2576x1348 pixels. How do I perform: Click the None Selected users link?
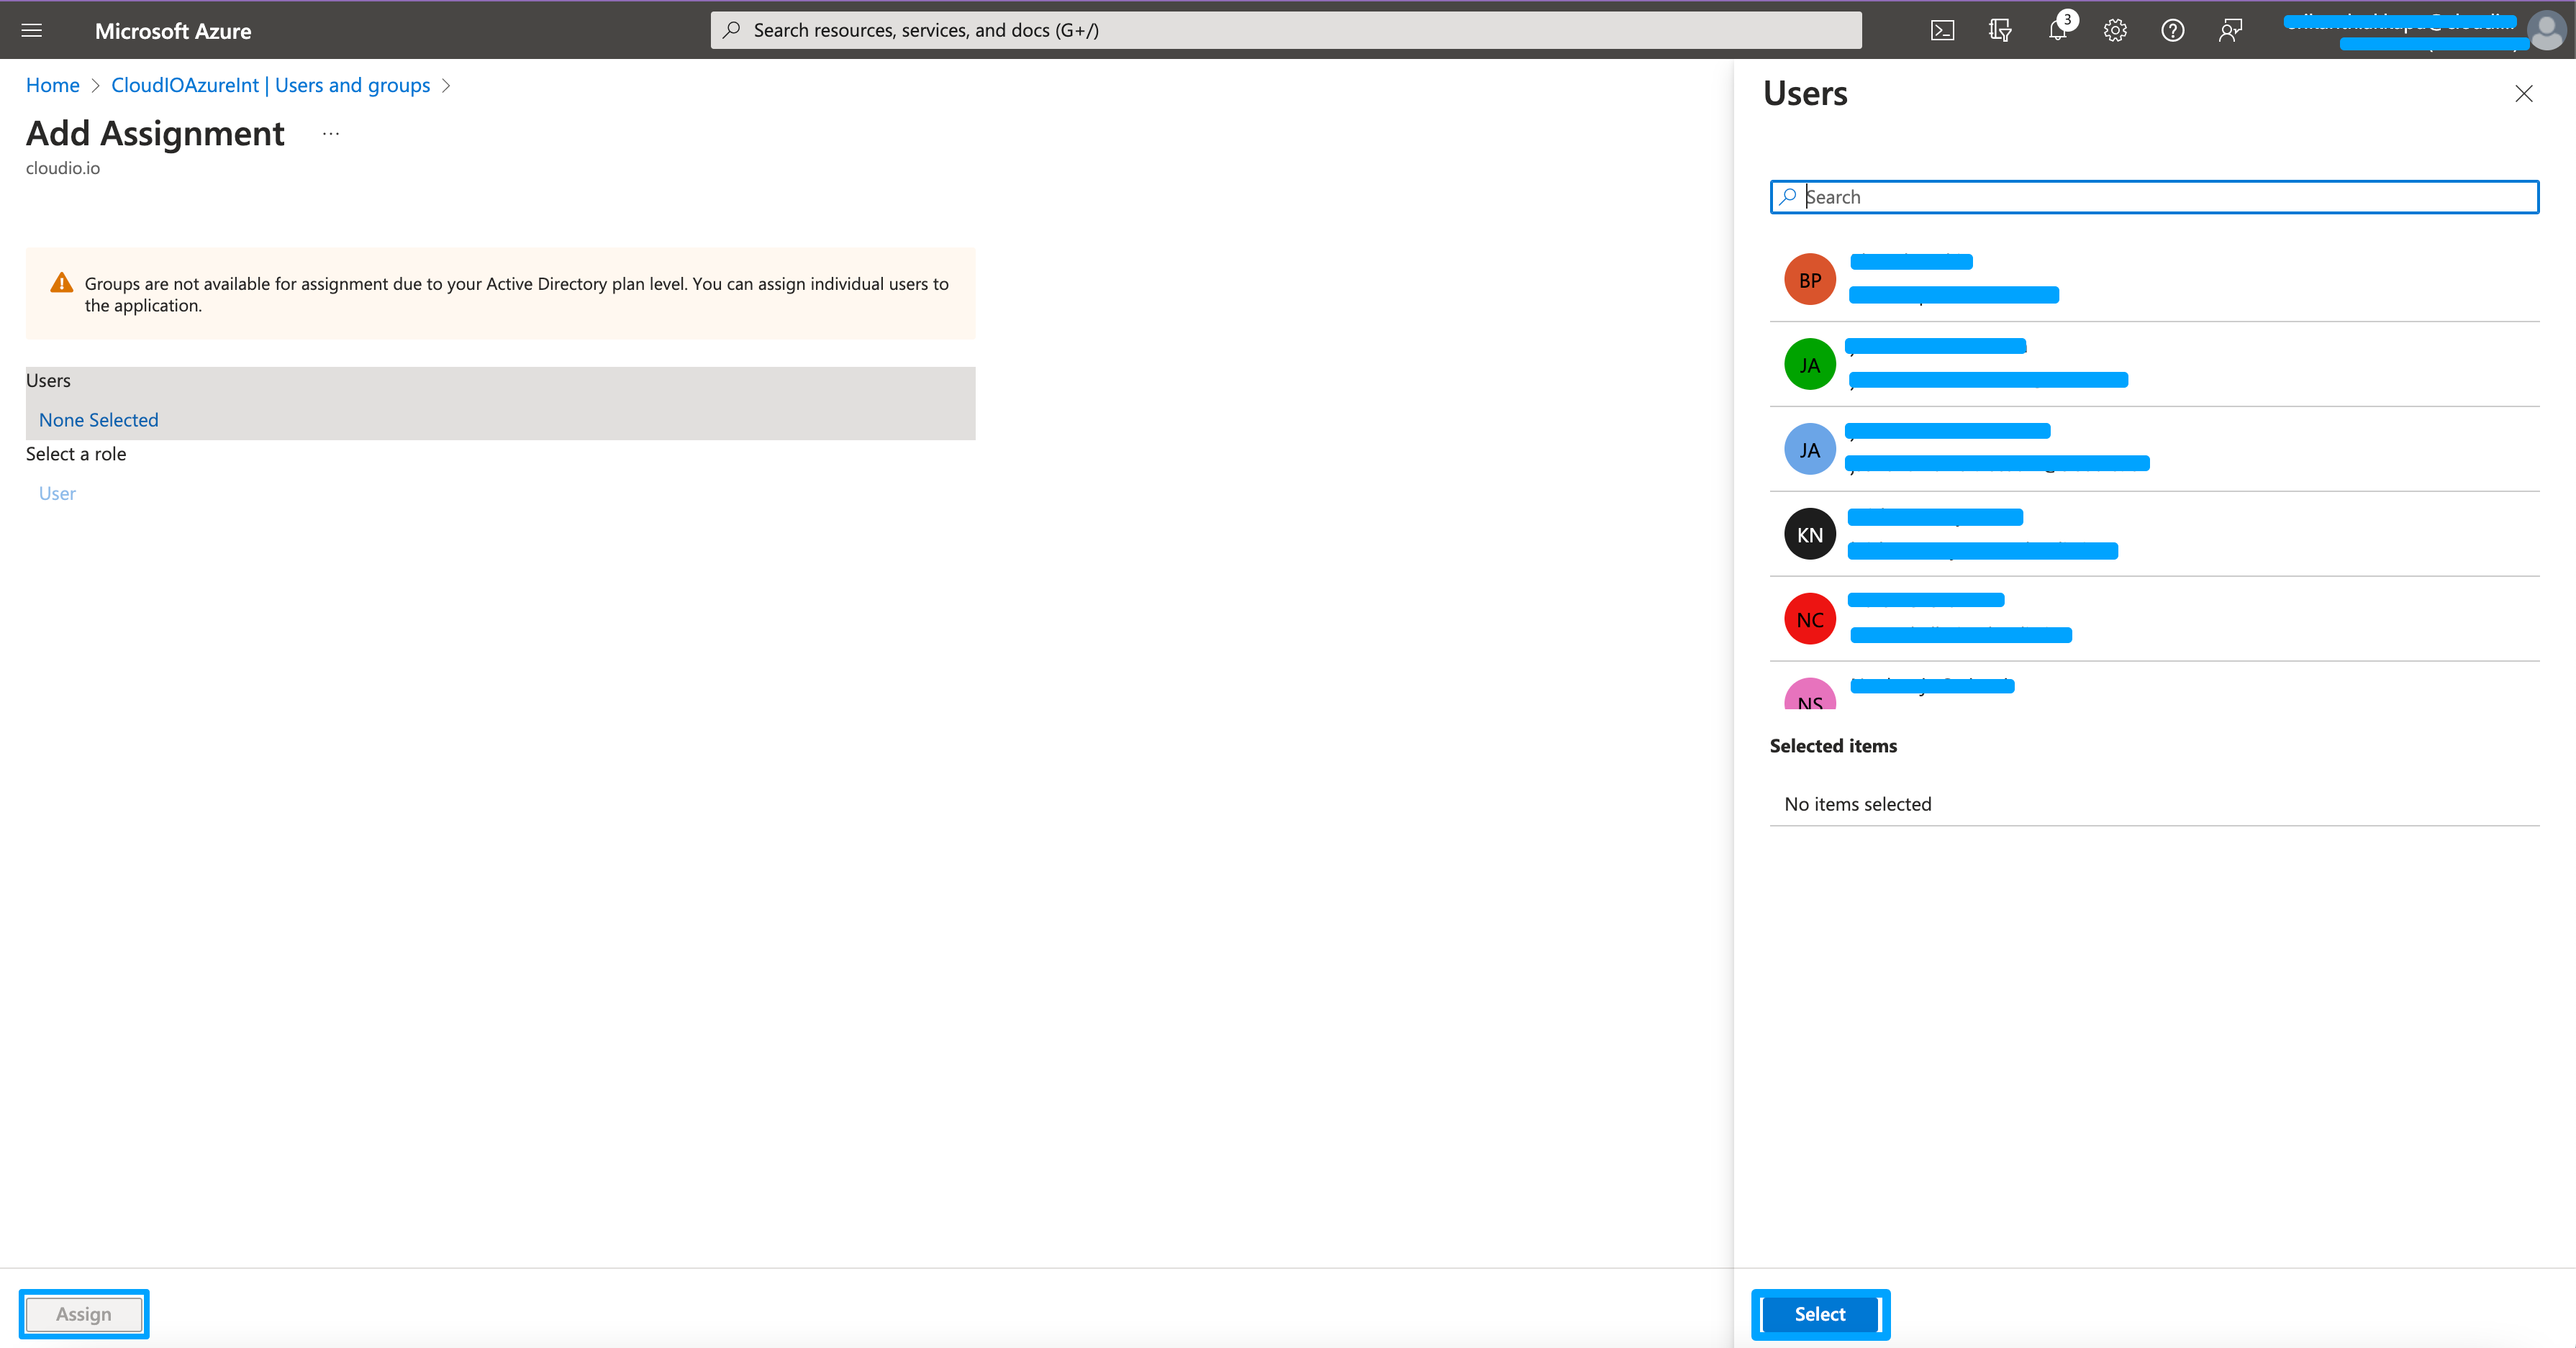(98, 420)
